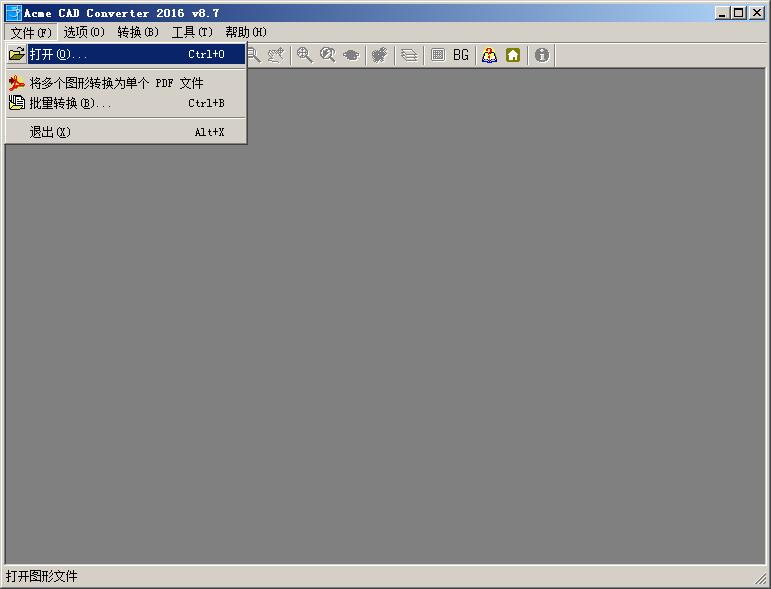Click the BG background color button
Screen dimensions: 771x589
(x=461, y=55)
